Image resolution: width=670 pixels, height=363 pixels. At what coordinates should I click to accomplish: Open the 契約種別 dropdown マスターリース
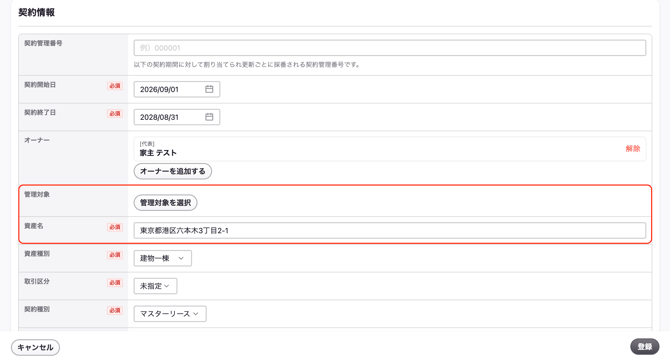170,314
